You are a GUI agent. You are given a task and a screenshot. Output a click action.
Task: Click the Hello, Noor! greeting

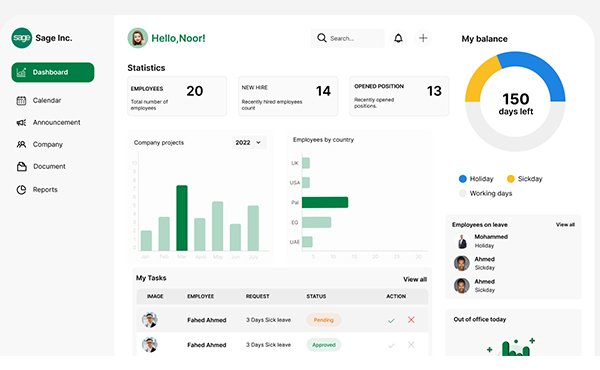tap(178, 38)
